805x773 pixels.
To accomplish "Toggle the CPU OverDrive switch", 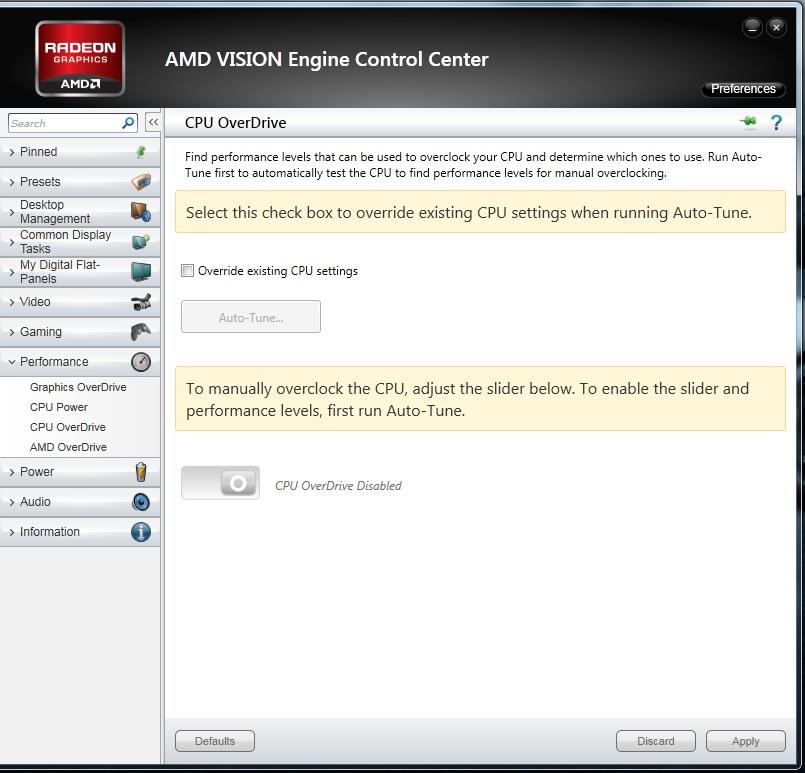I will click(220, 483).
